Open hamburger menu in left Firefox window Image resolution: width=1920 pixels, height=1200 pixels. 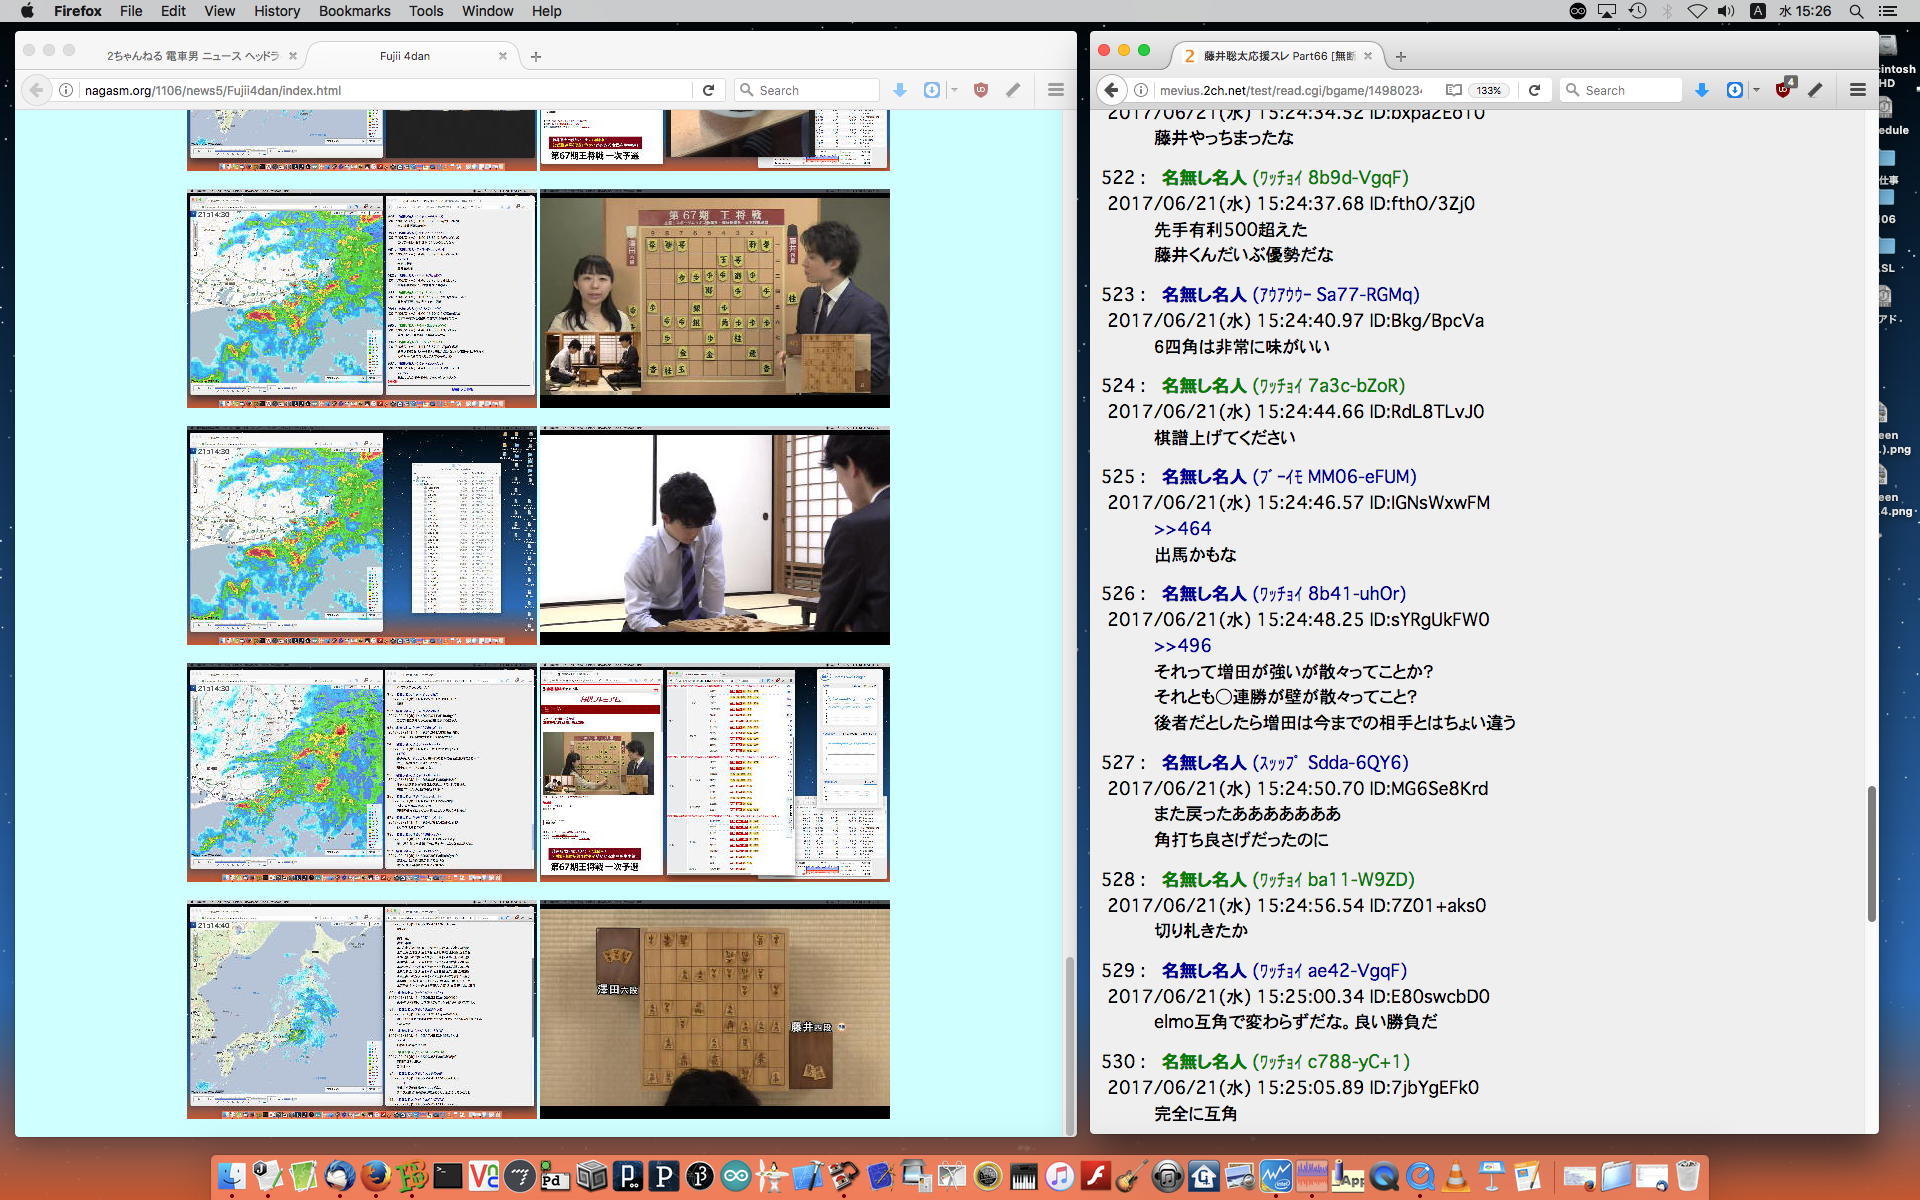(x=1055, y=90)
